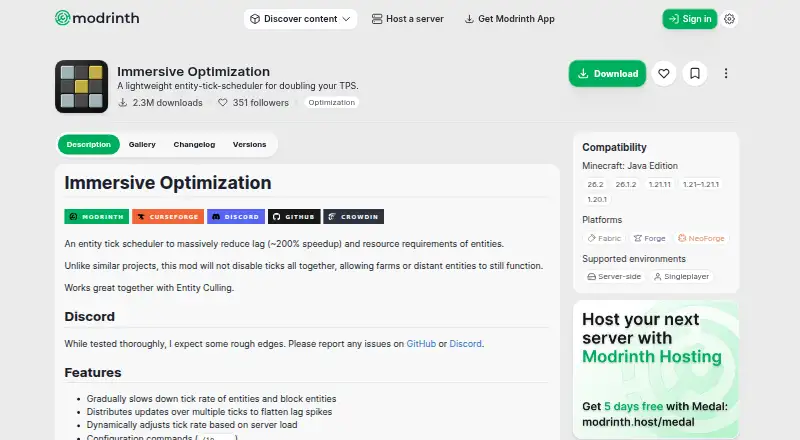Click the Optimization category tag
The image size is (800, 440).
[x=332, y=103]
